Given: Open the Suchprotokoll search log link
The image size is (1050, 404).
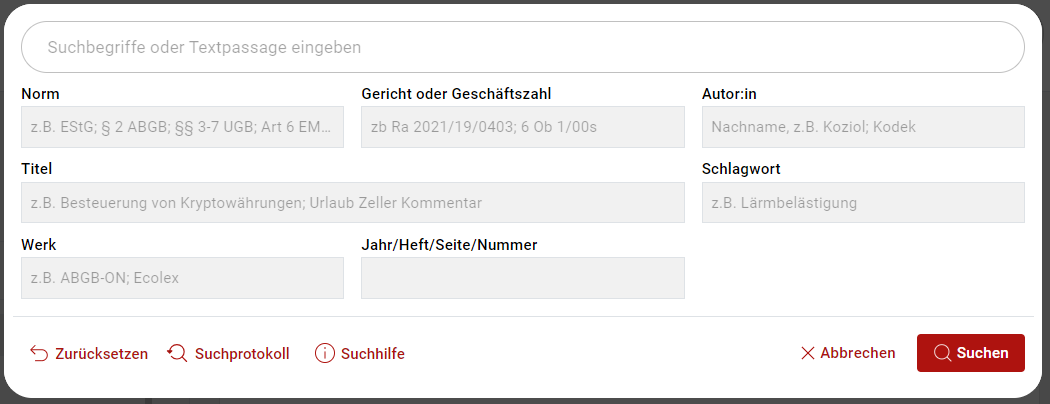Looking at the screenshot, I should [242, 353].
